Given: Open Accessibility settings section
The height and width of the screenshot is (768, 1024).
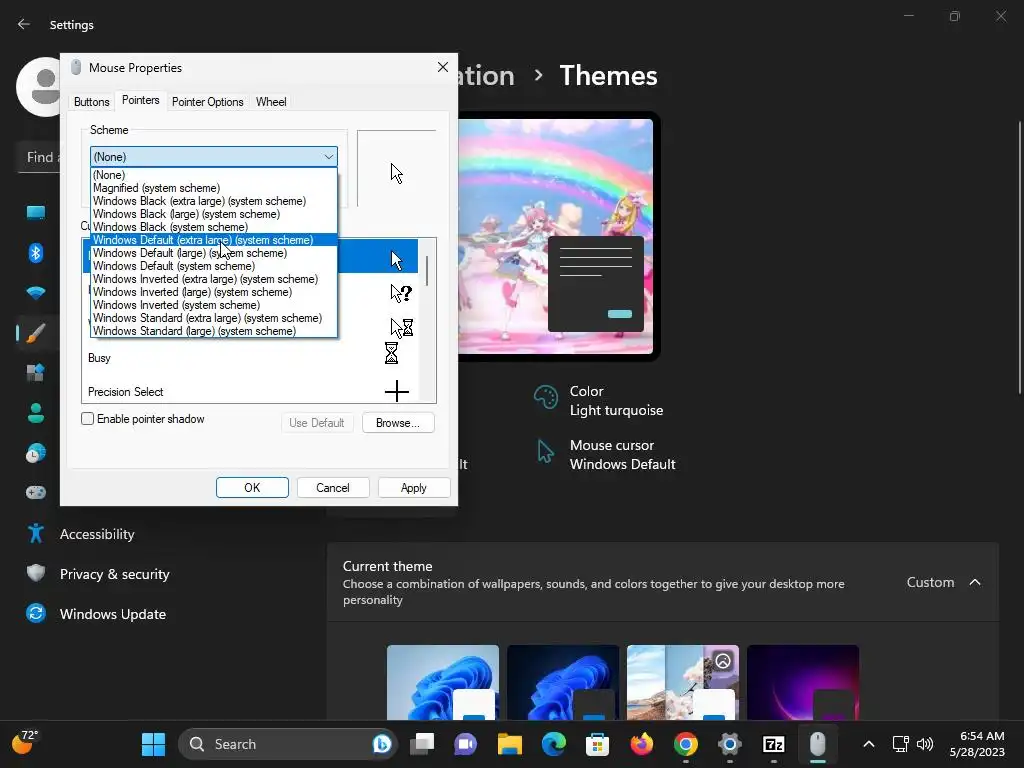Looking at the screenshot, I should coord(97,534).
